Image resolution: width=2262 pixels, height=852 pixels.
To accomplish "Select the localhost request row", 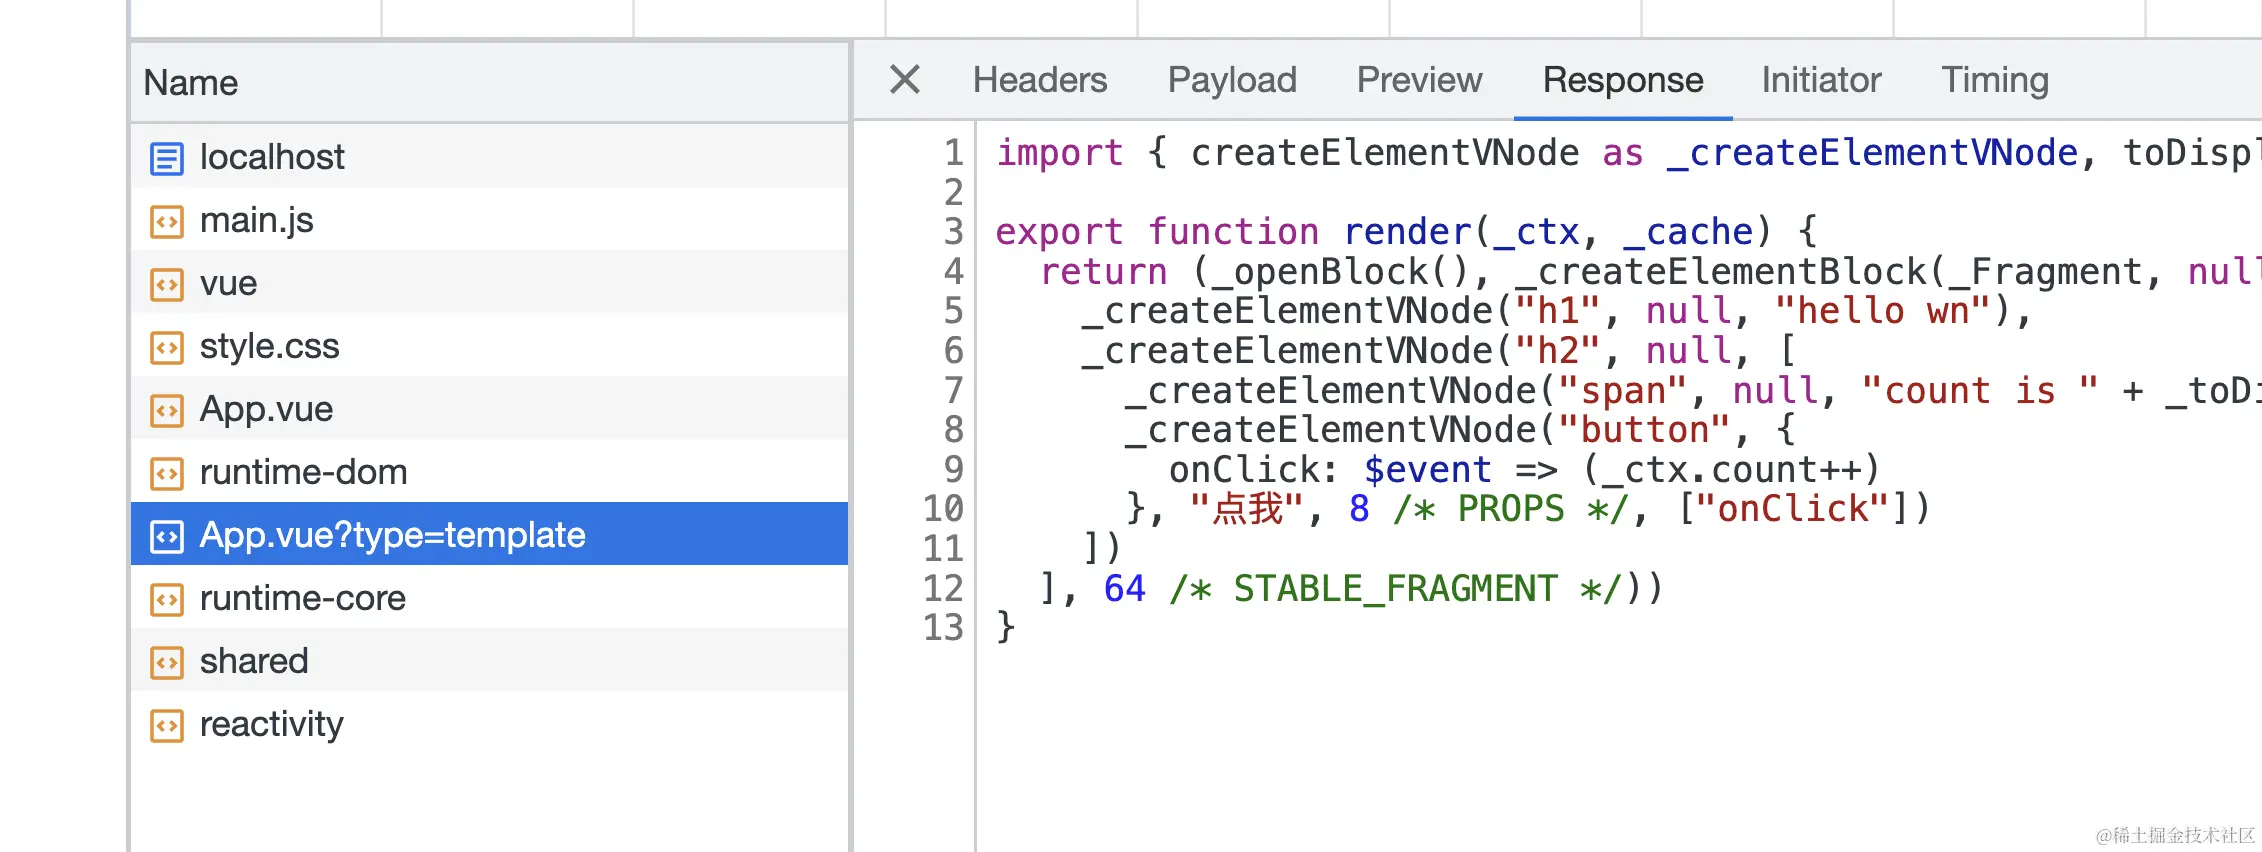I will click(x=489, y=157).
